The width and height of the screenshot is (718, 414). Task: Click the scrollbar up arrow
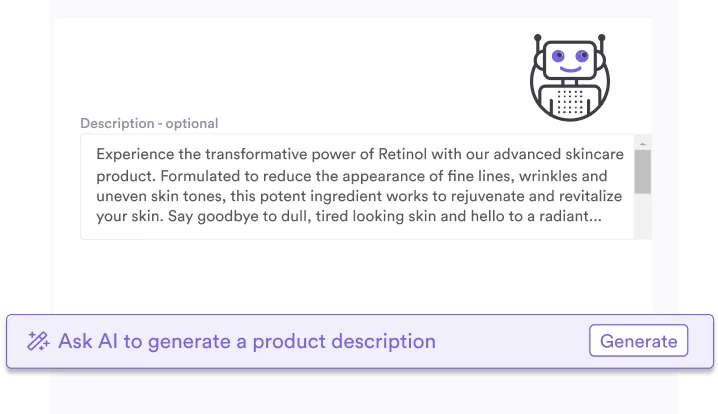click(643, 142)
